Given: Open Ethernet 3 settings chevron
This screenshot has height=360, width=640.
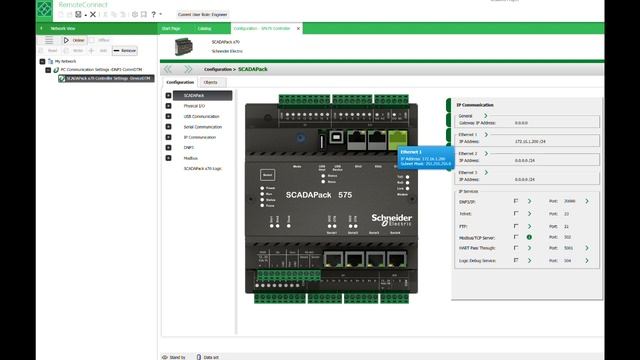Looking at the screenshot, I should point(486,173).
